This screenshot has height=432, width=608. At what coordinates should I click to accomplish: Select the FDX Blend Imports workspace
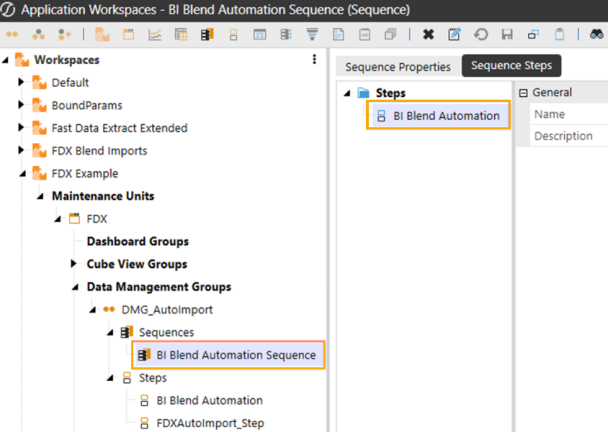click(100, 151)
